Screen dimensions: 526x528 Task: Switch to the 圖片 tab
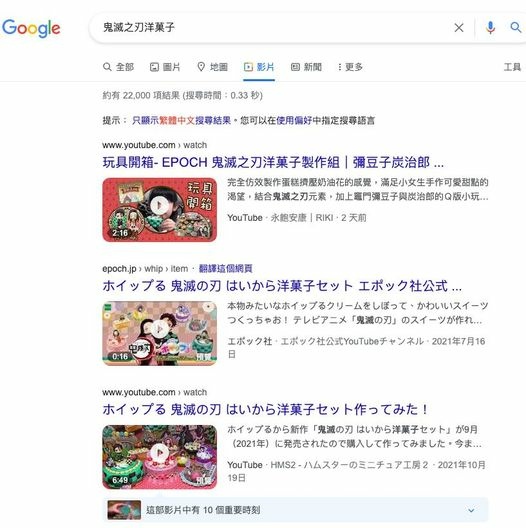[x=165, y=67]
